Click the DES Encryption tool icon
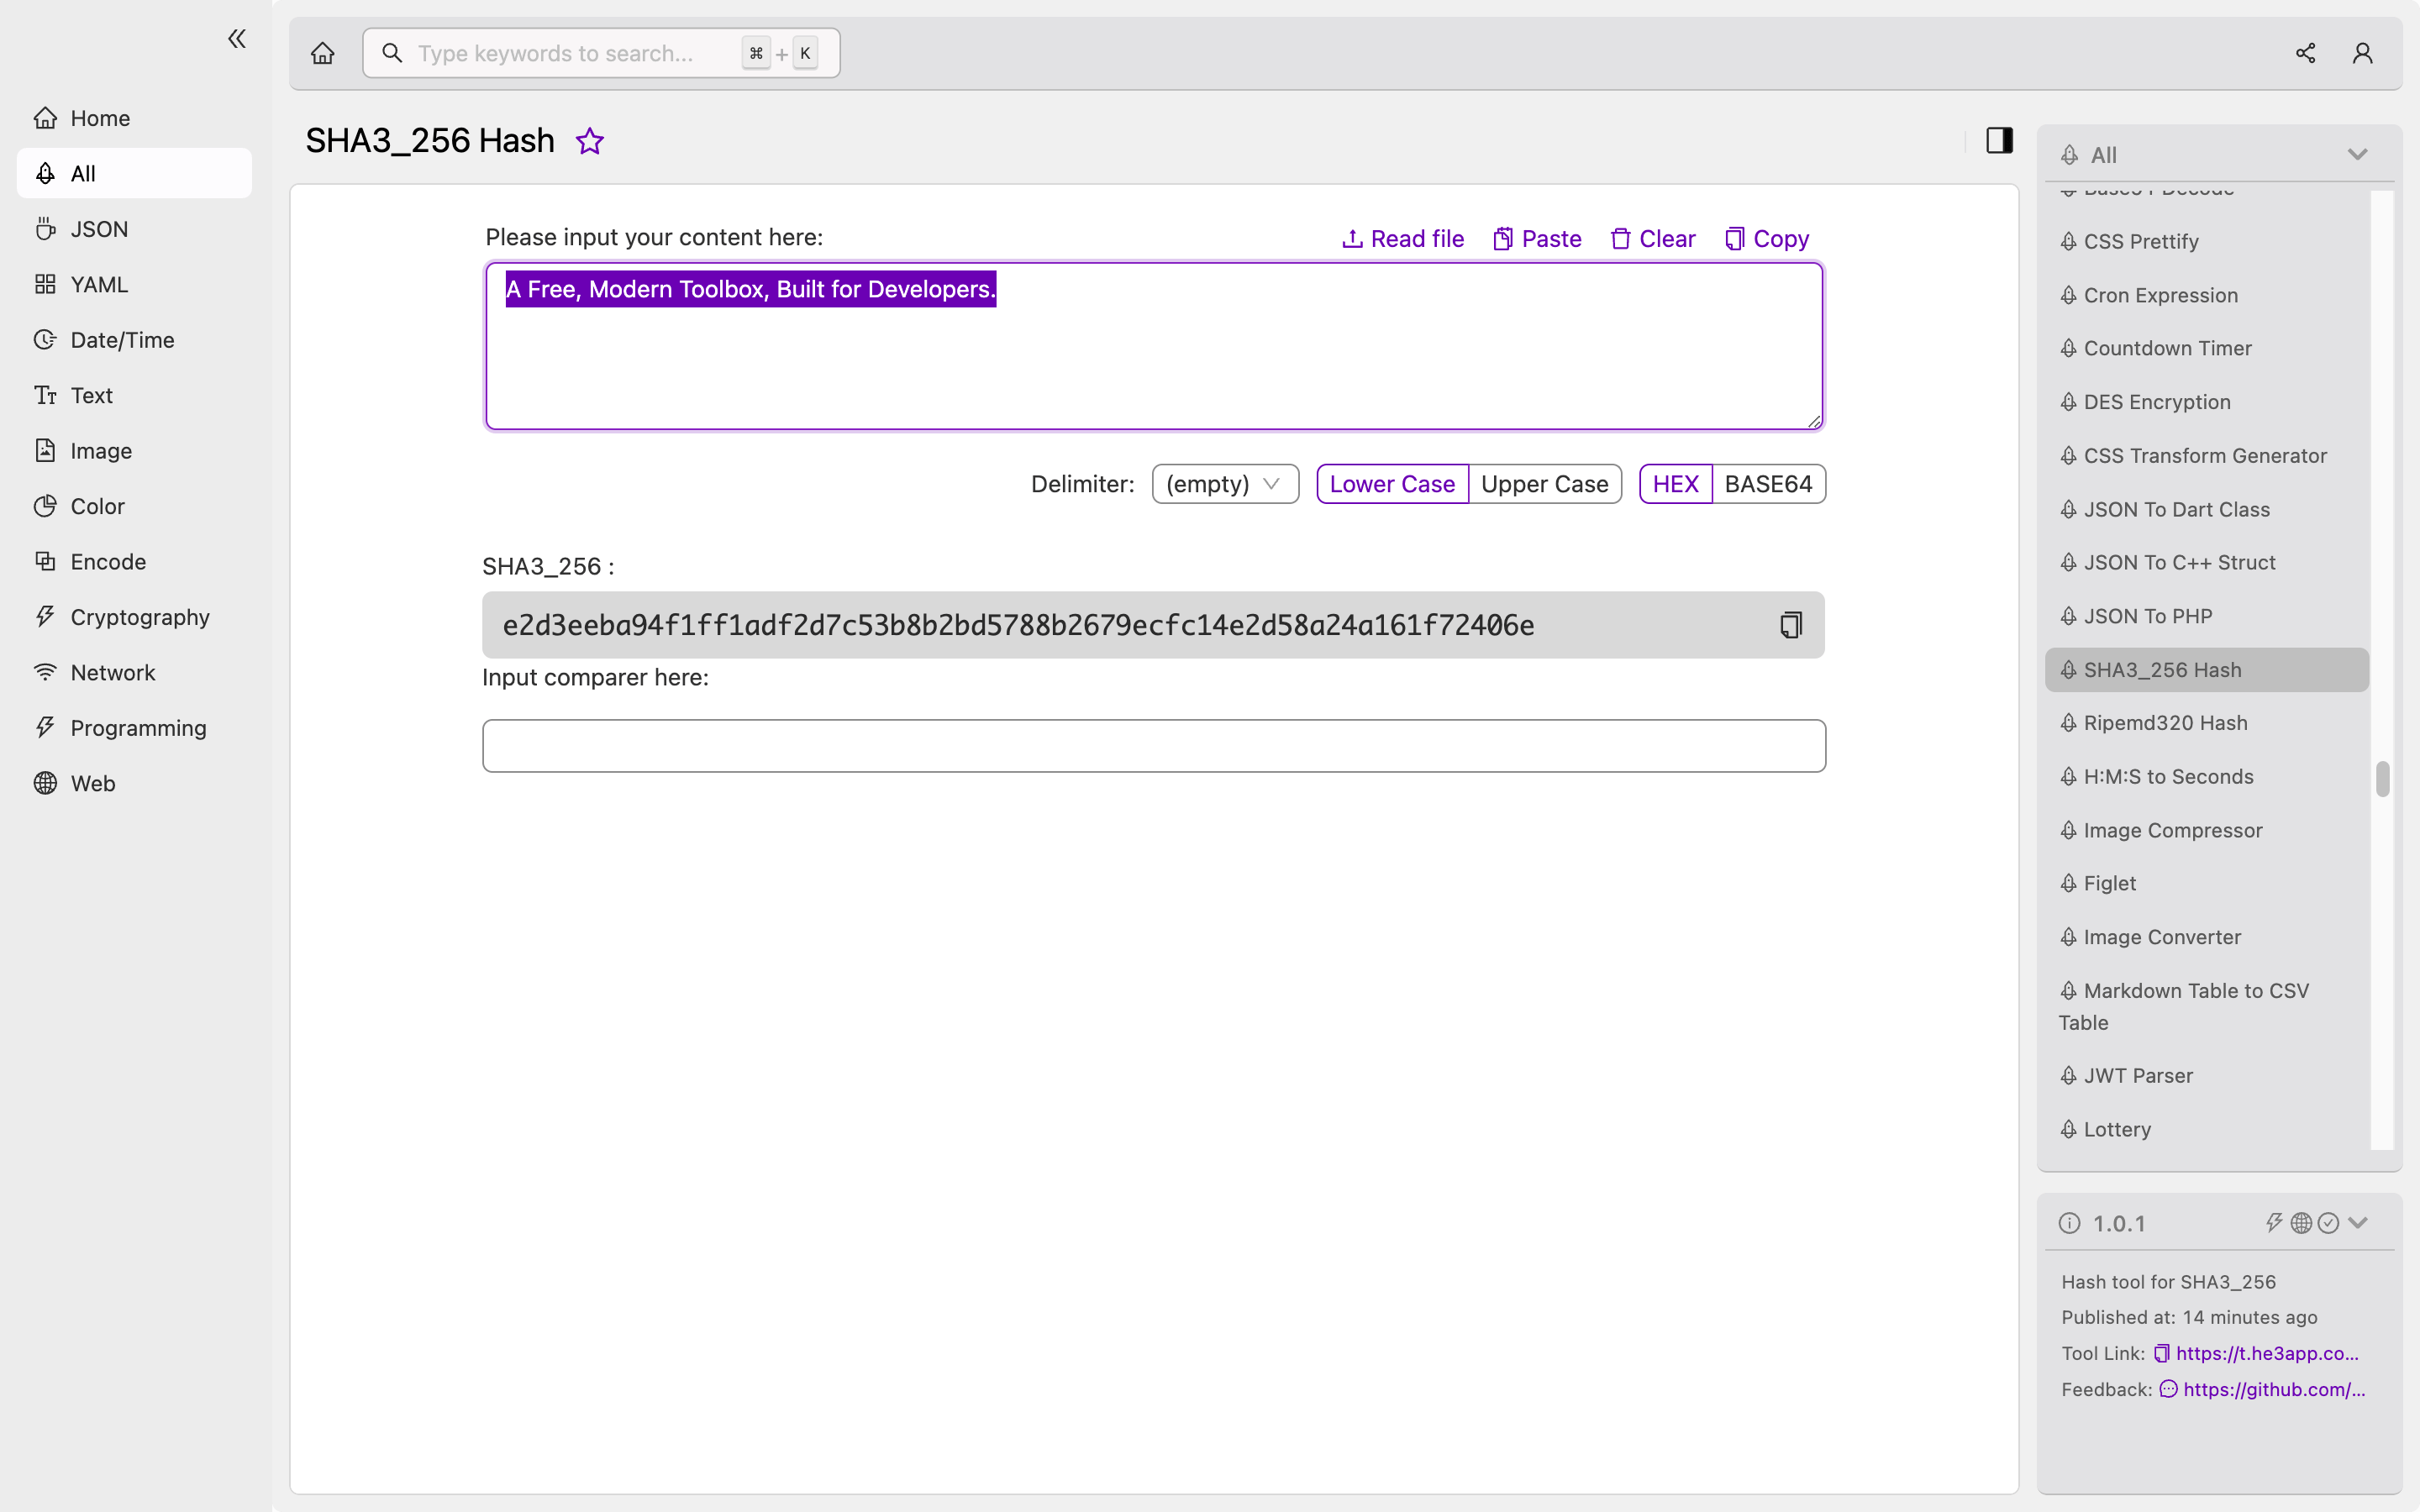Viewport: 2420px width, 1512px height. click(x=2068, y=401)
